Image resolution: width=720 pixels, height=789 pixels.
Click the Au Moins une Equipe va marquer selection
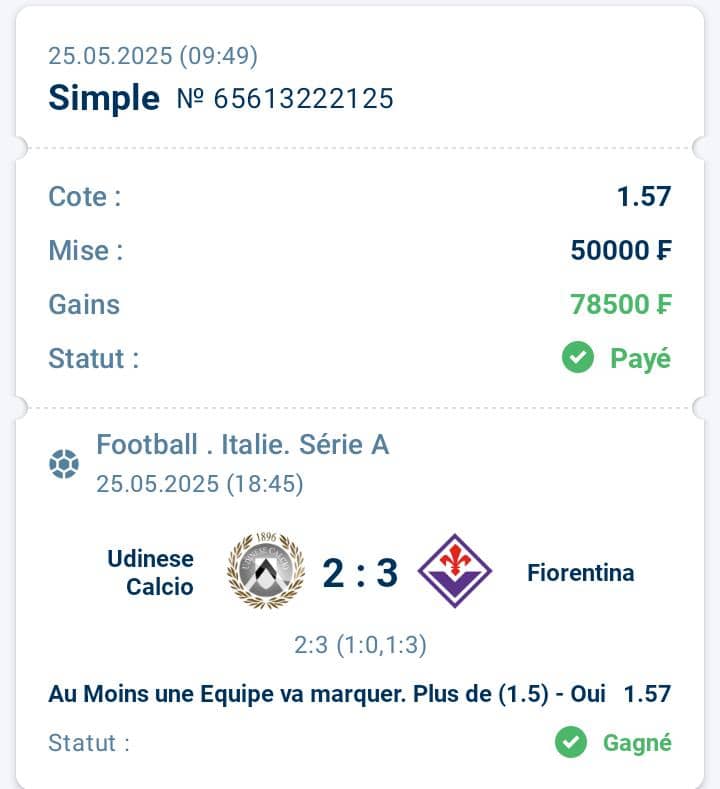[327, 694]
